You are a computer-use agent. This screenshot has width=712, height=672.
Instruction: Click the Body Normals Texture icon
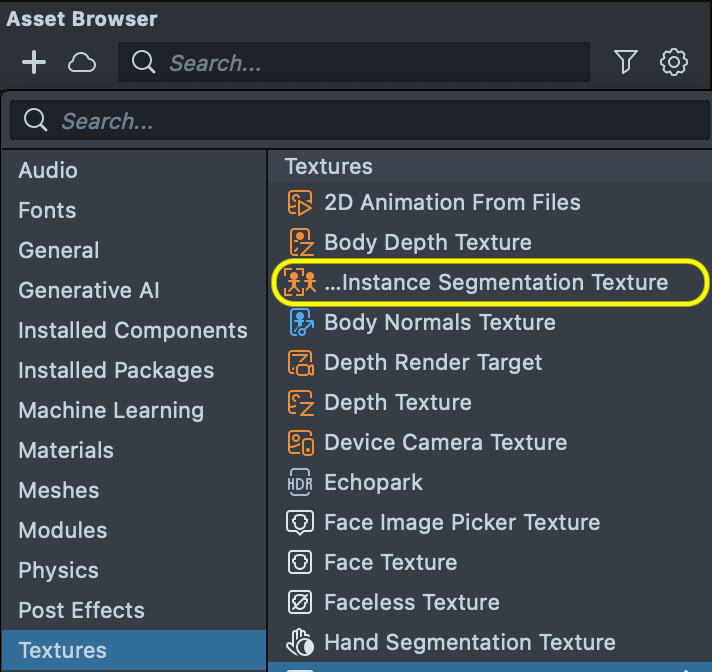coord(300,323)
